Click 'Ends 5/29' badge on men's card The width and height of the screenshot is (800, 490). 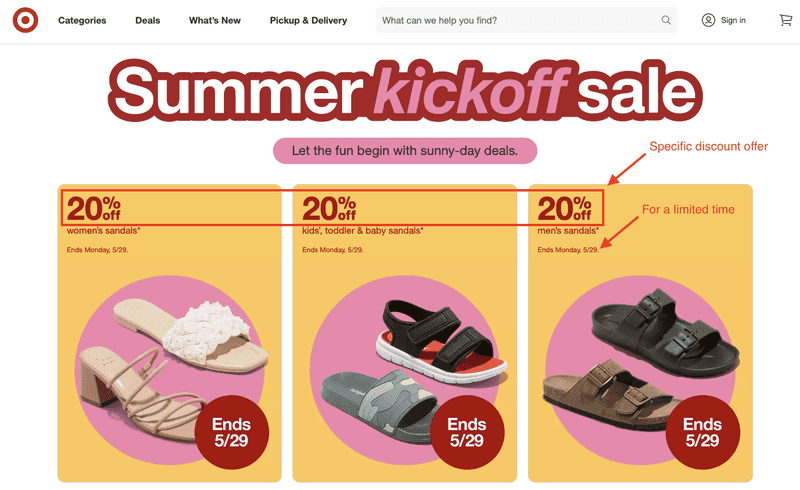point(703,432)
